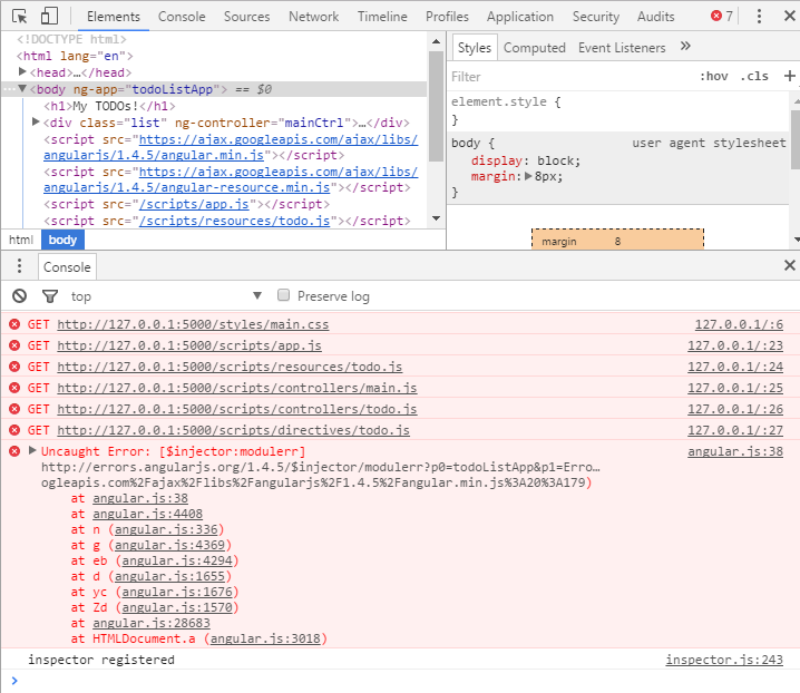Switch to the Network tab
Screen dimensions: 800x693
pos(313,16)
